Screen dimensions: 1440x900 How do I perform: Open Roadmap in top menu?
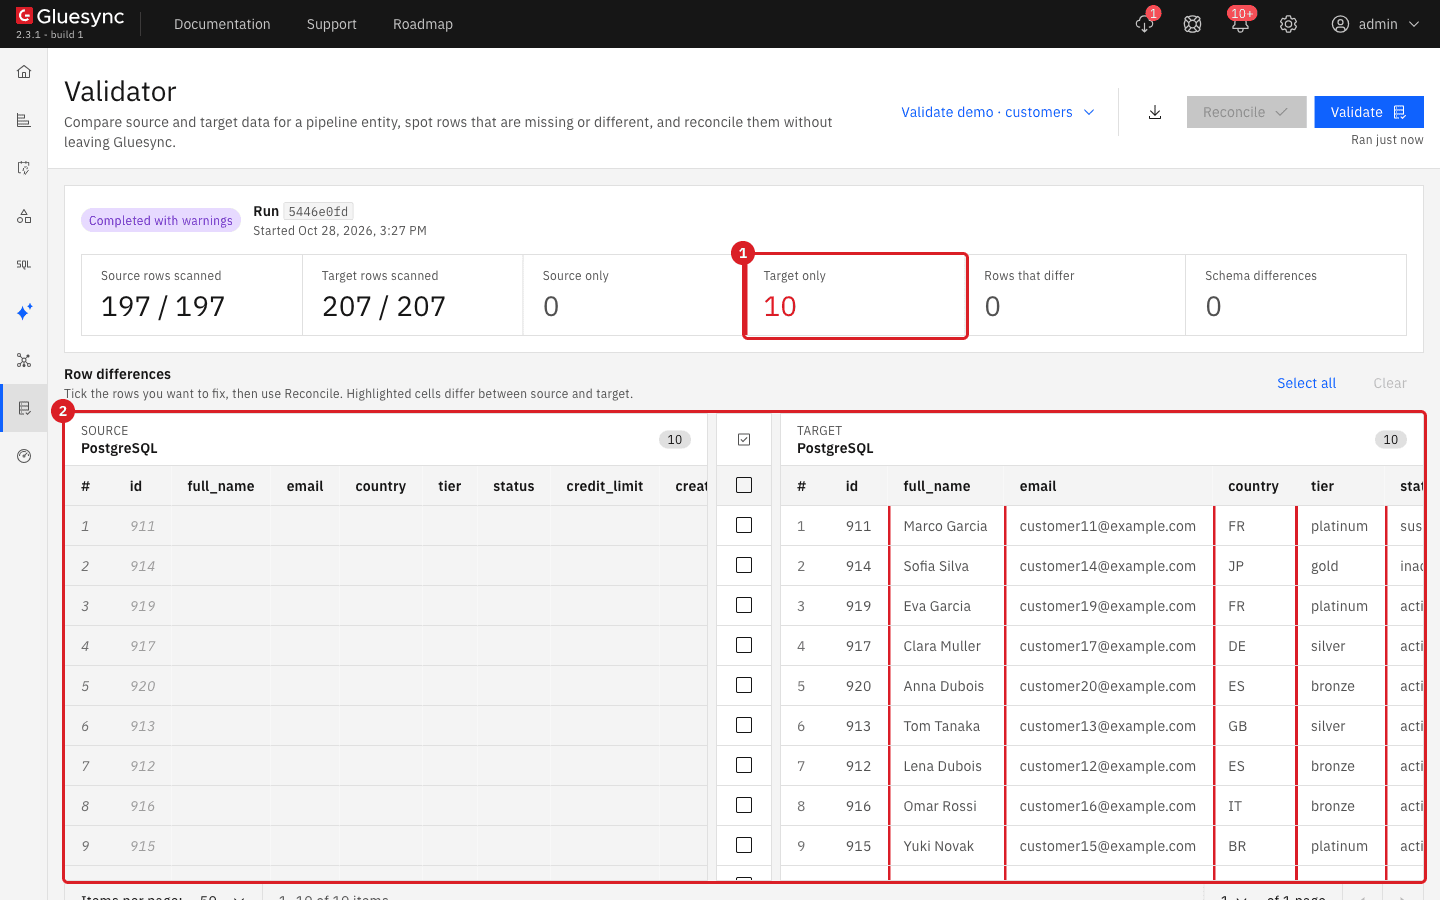[x=423, y=24]
